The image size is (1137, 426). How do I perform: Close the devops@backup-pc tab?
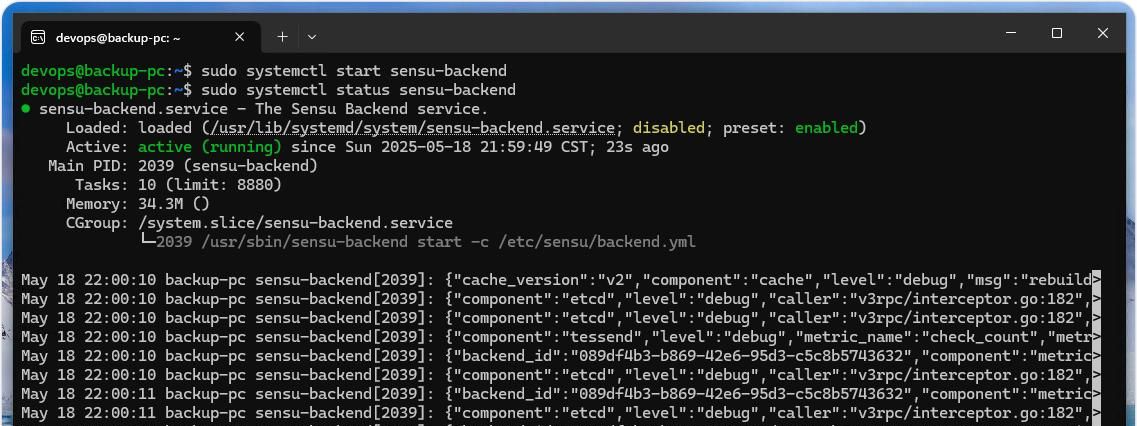239,37
